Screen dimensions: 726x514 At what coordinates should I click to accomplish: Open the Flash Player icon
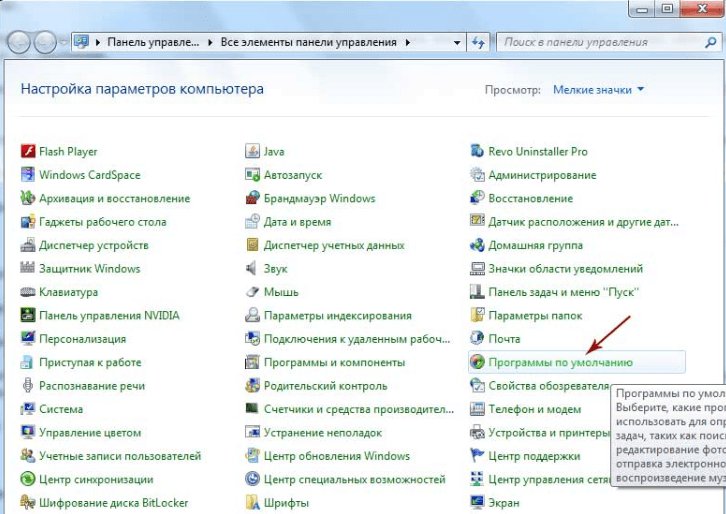(x=28, y=151)
